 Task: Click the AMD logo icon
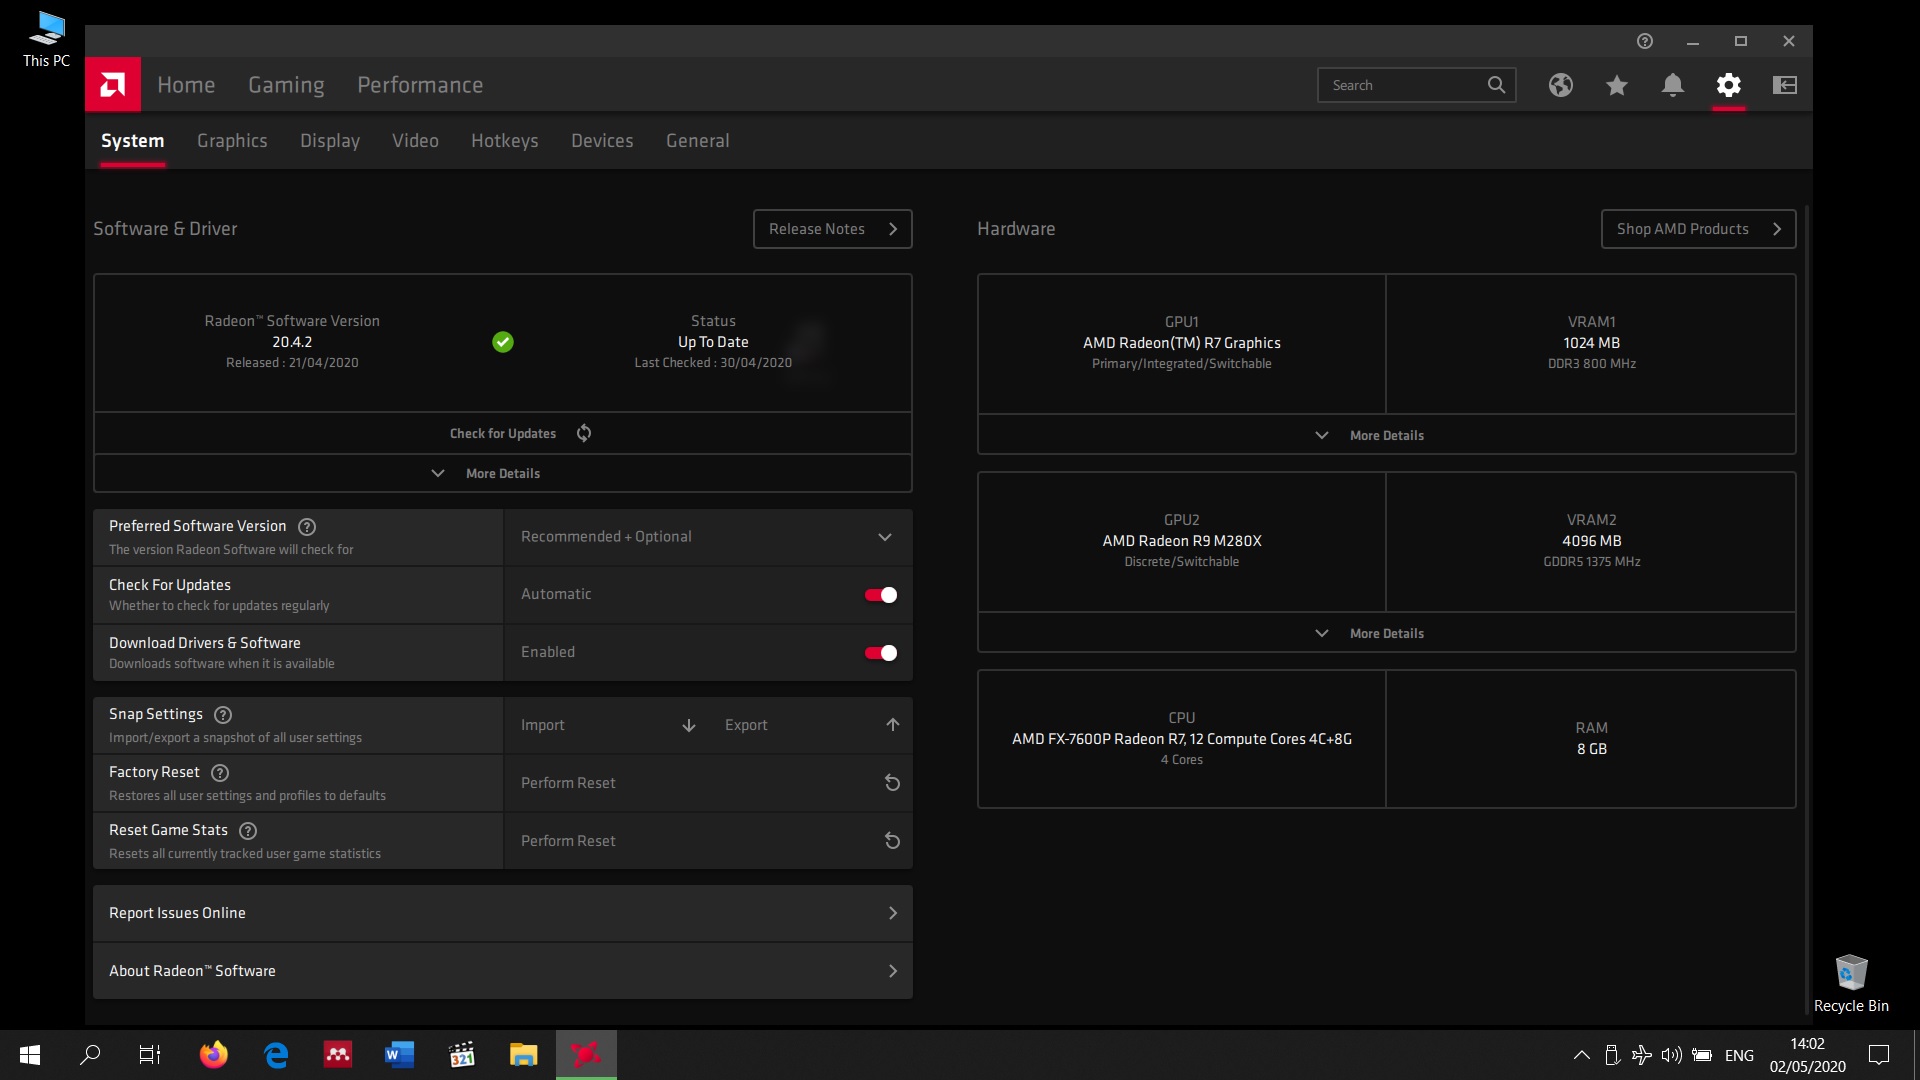click(x=113, y=85)
